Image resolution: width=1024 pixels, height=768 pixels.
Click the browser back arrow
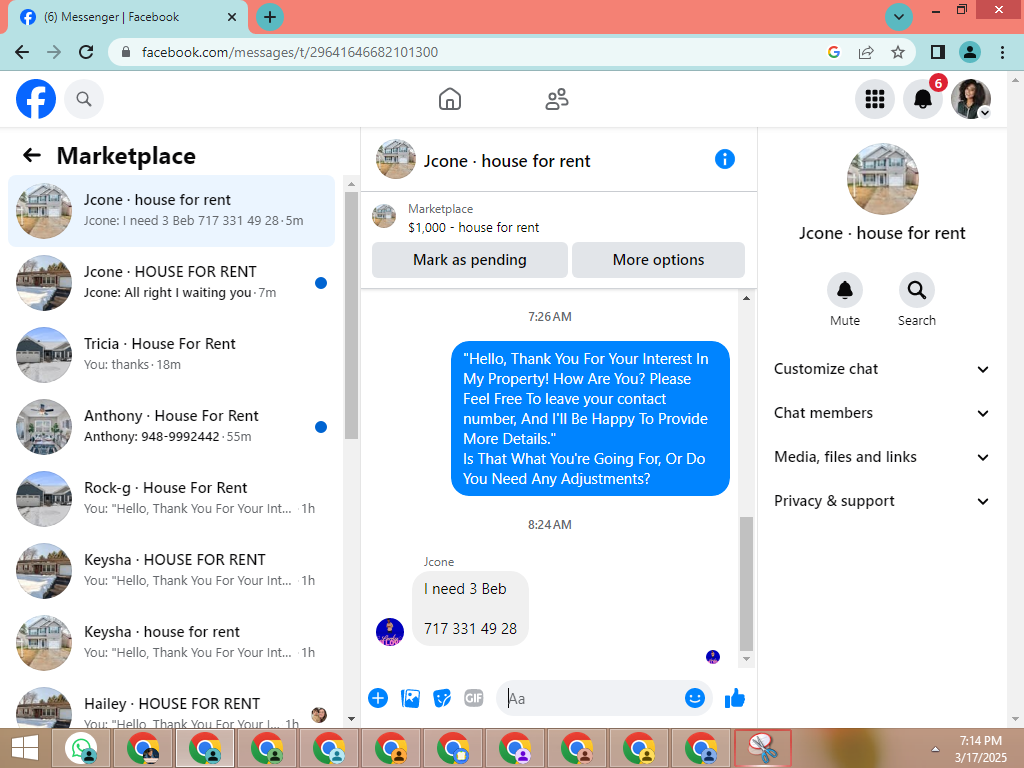(22, 52)
